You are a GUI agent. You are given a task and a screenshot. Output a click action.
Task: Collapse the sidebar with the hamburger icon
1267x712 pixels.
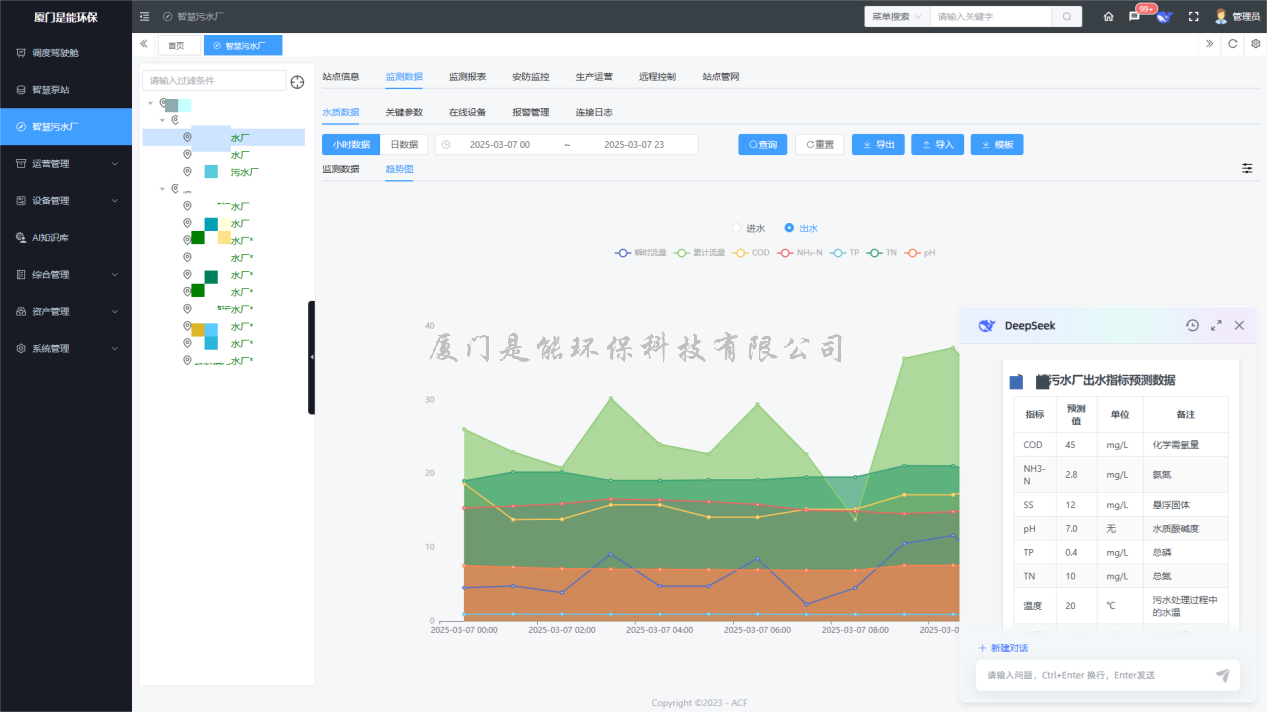click(145, 16)
